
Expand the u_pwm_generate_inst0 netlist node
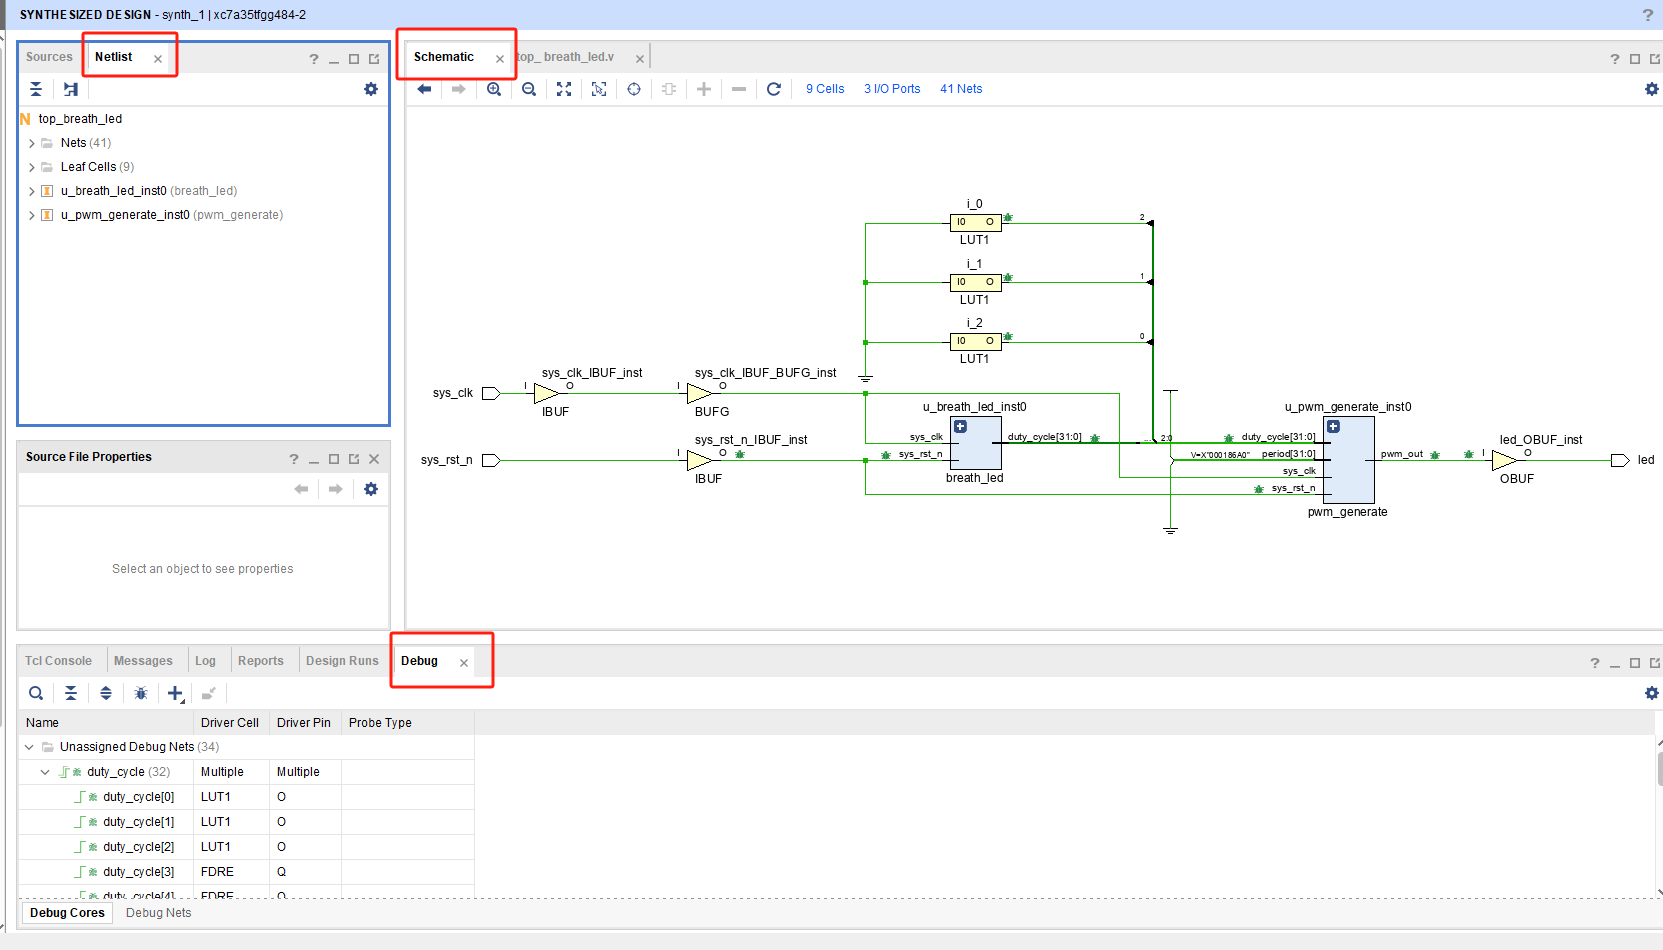click(32, 215)
